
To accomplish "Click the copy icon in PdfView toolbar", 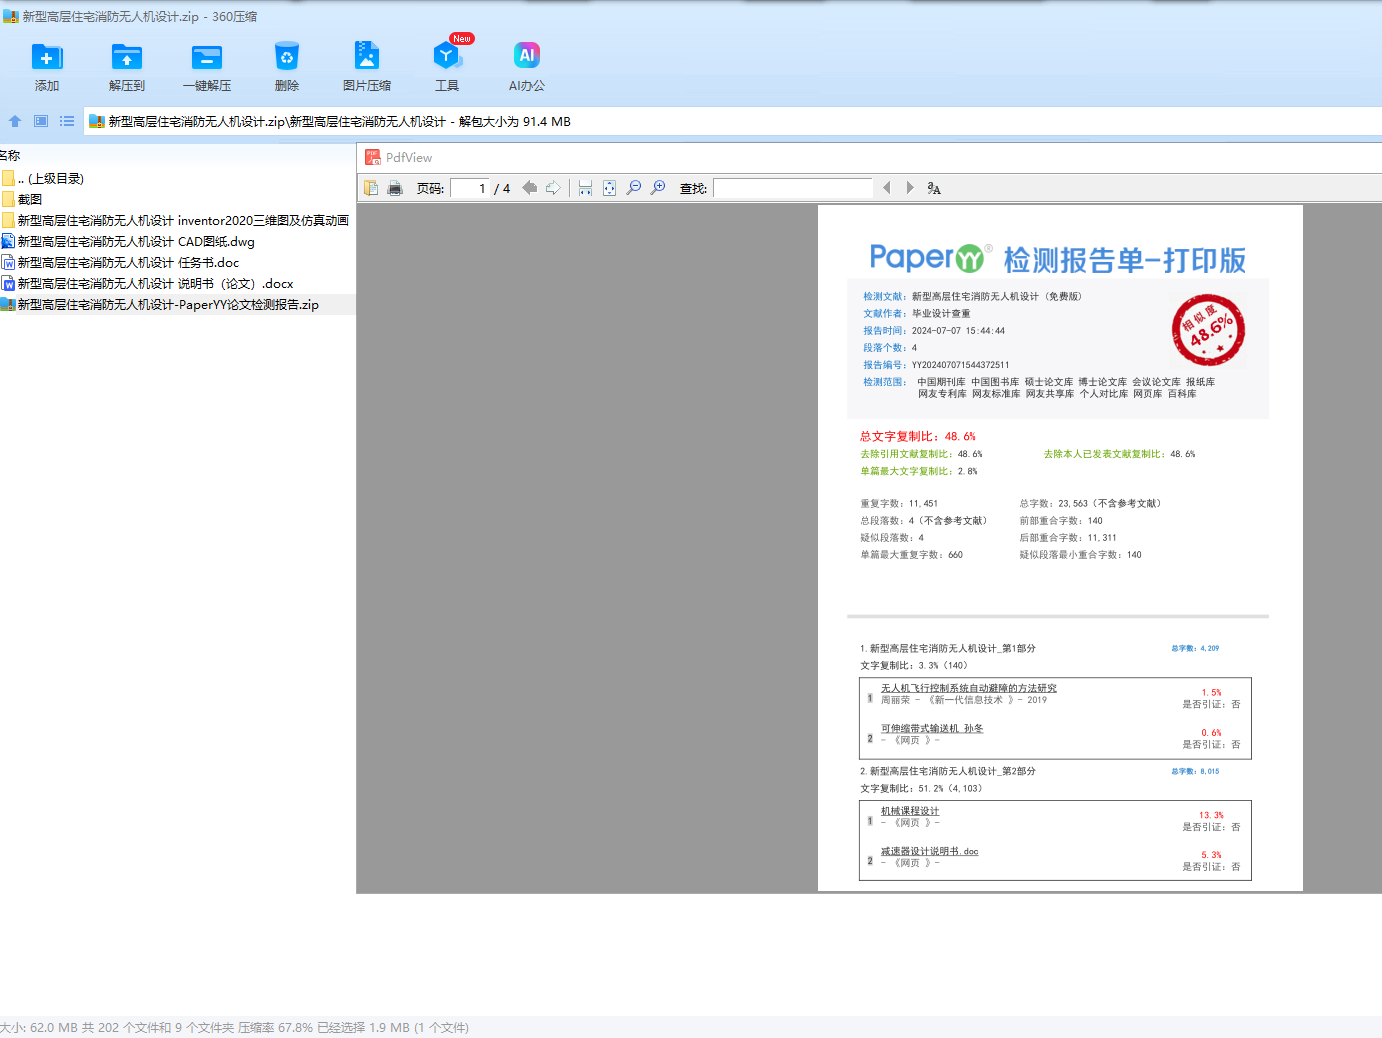I will pos(371,188).
